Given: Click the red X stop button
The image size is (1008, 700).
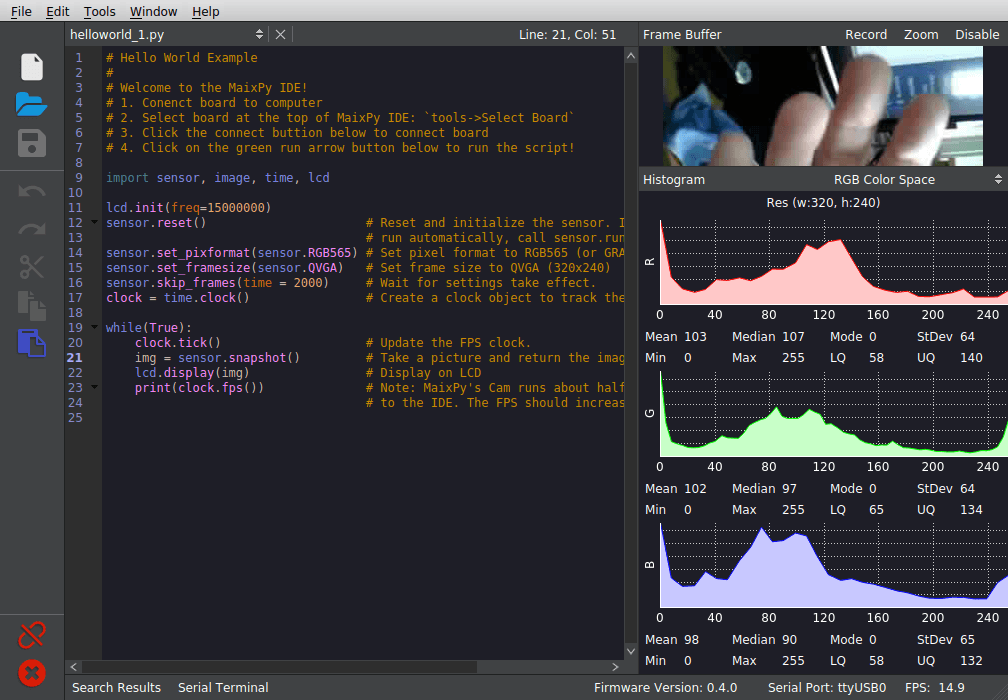Looking at the screenshot, I should click(32, 673).
